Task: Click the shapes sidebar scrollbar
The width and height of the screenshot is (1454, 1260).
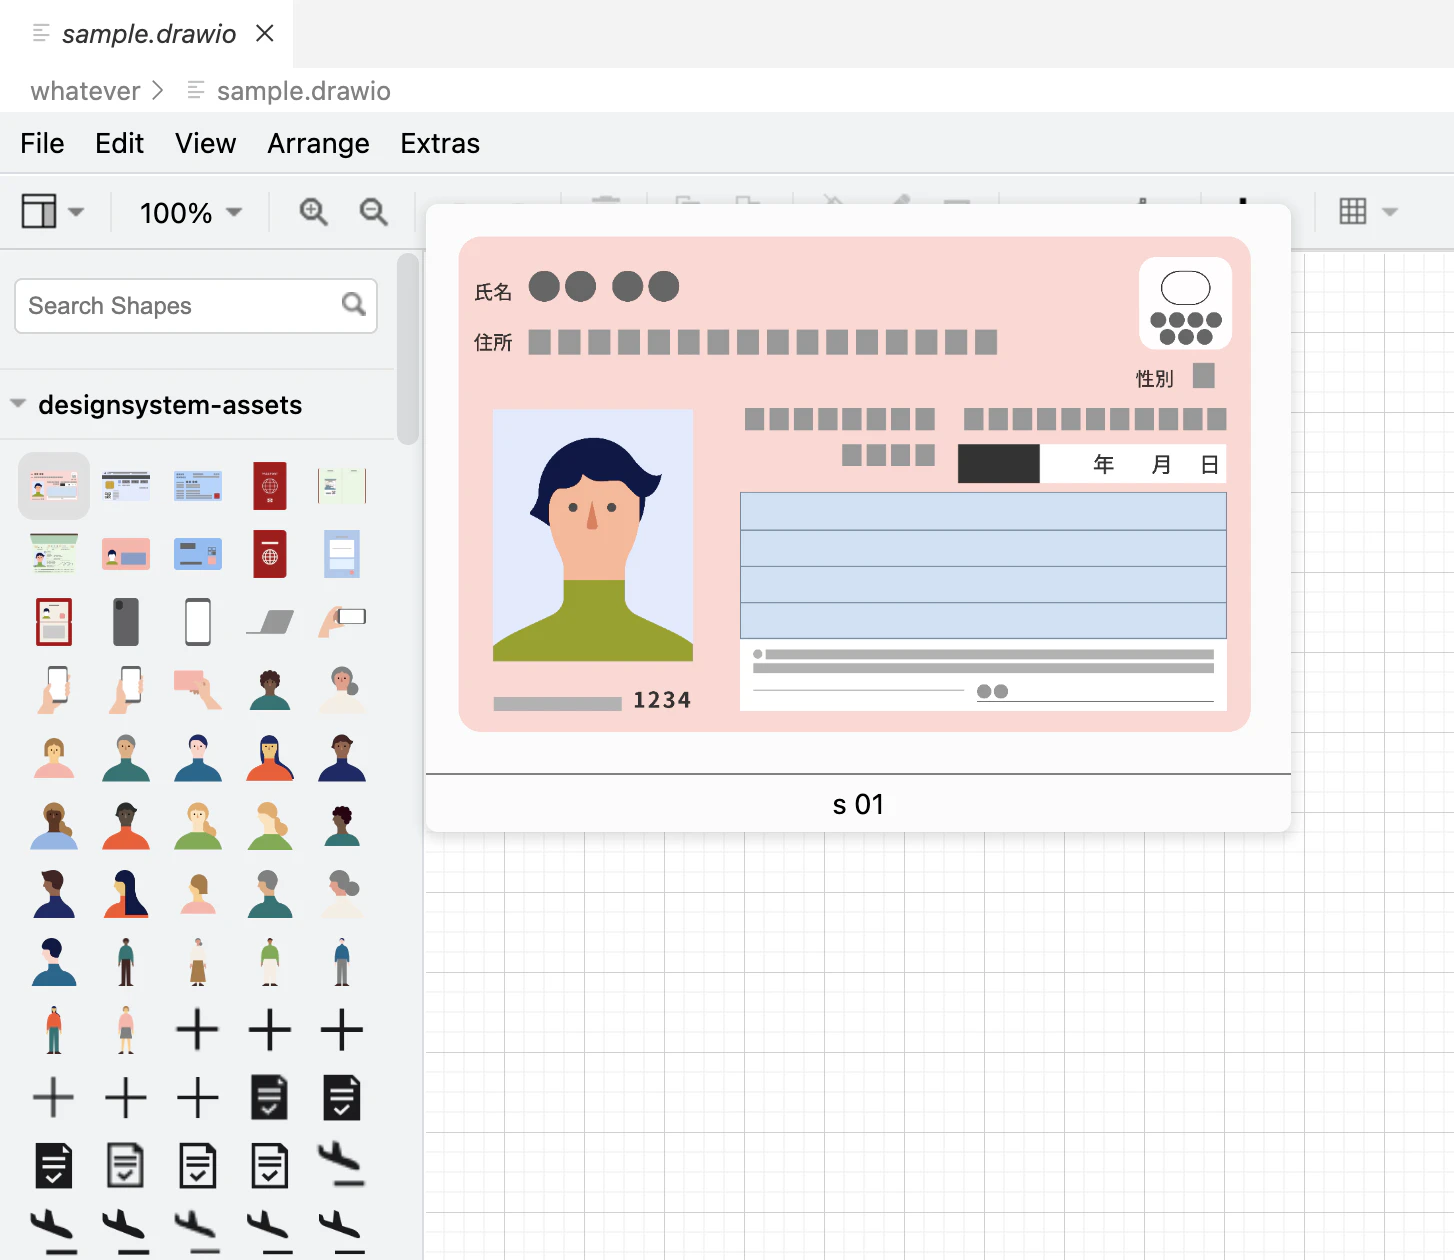Action: click(408, 348)
